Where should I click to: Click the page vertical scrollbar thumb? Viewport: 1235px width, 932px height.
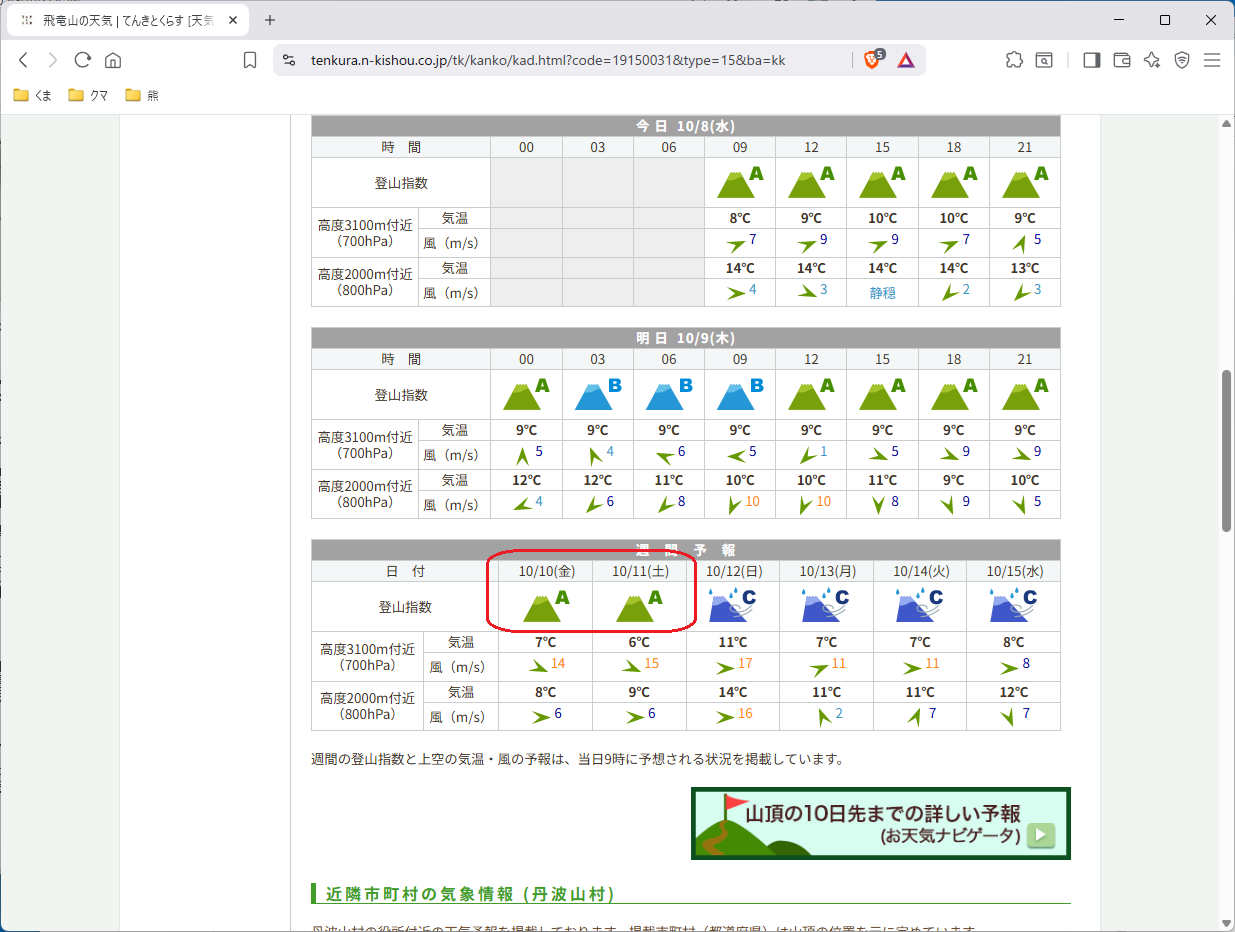pyautogui.click(x=1227, y=450)
